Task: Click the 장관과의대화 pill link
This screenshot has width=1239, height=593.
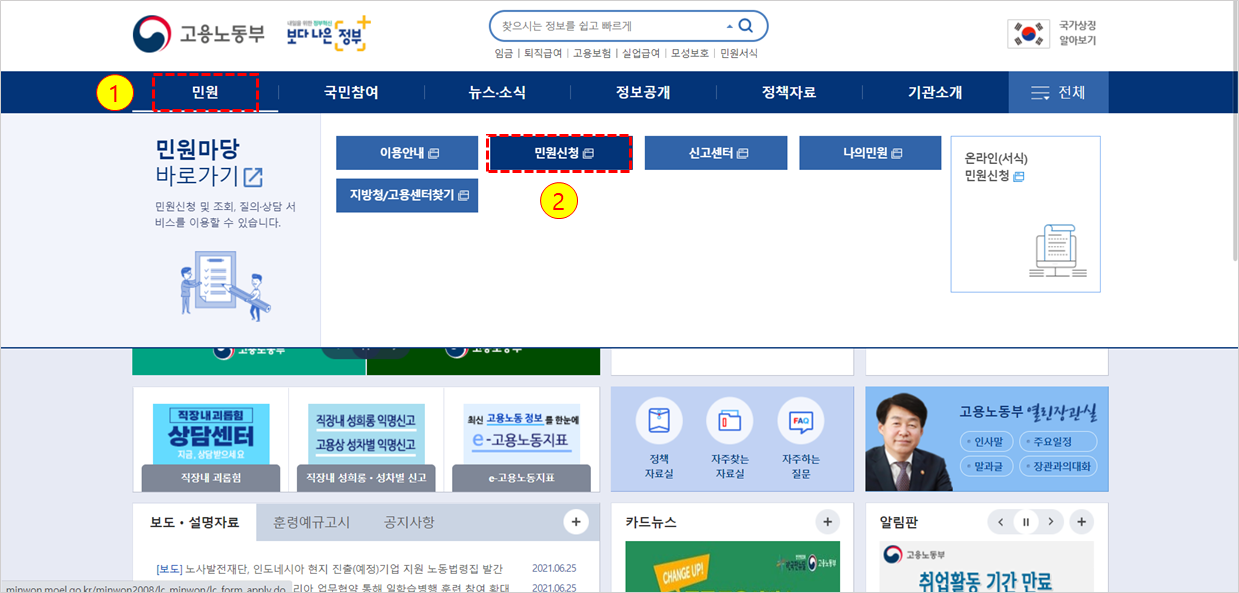Action: point(1058,466)
